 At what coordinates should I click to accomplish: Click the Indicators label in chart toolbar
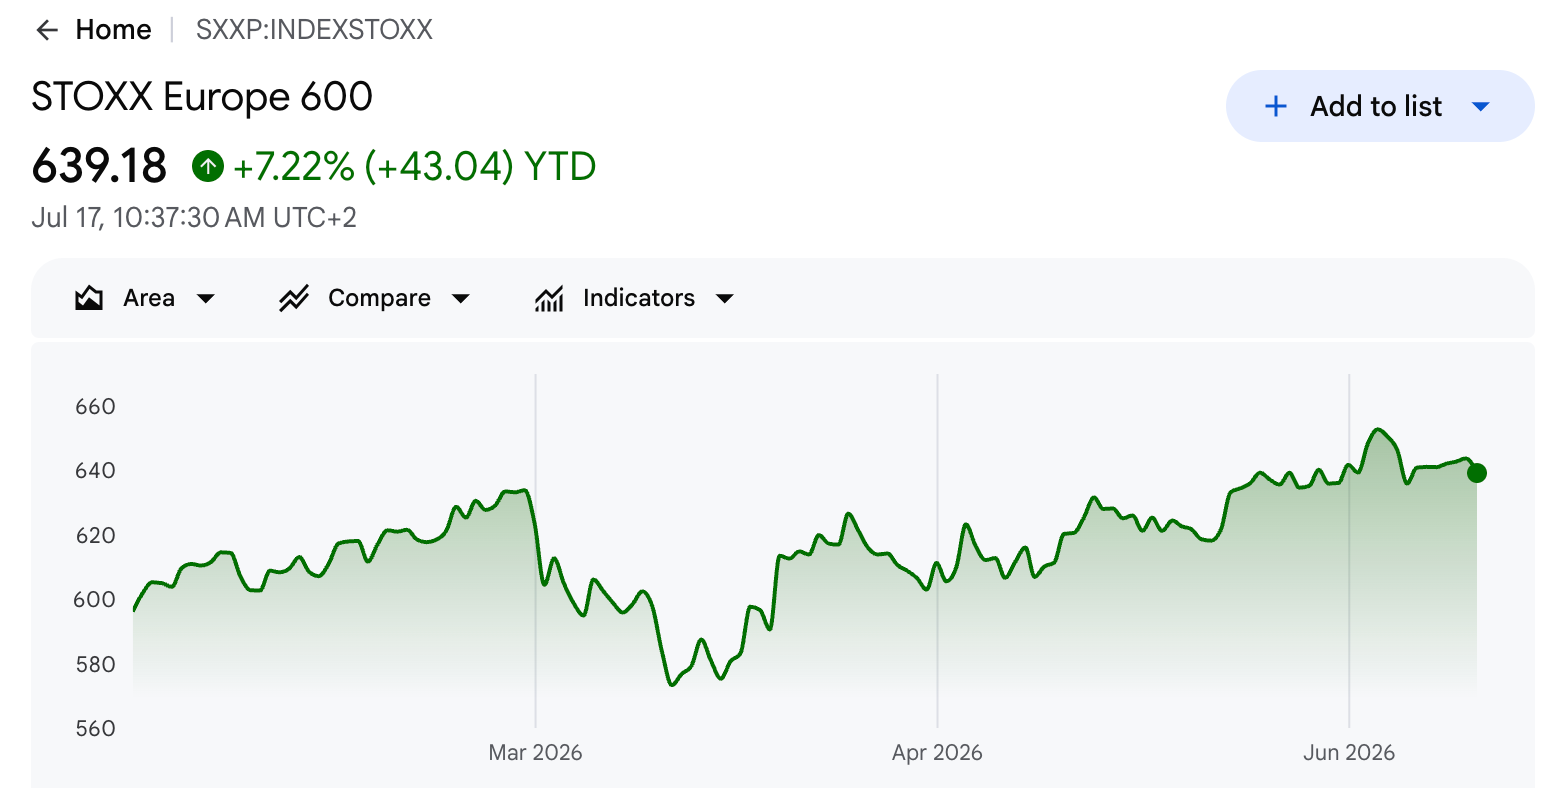point(639,298)
